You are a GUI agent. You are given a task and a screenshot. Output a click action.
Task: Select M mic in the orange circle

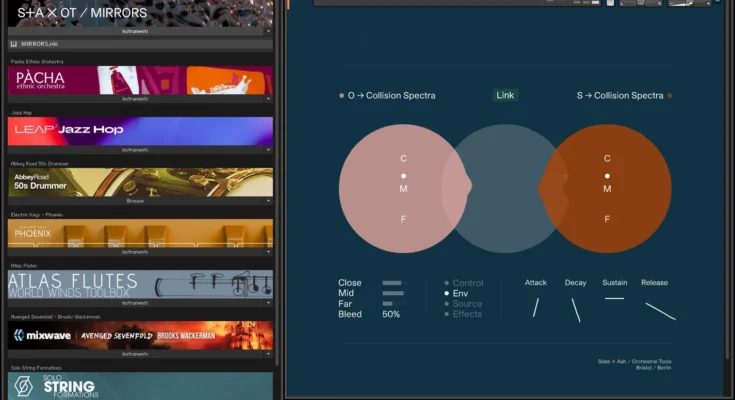tap(607, 189)
